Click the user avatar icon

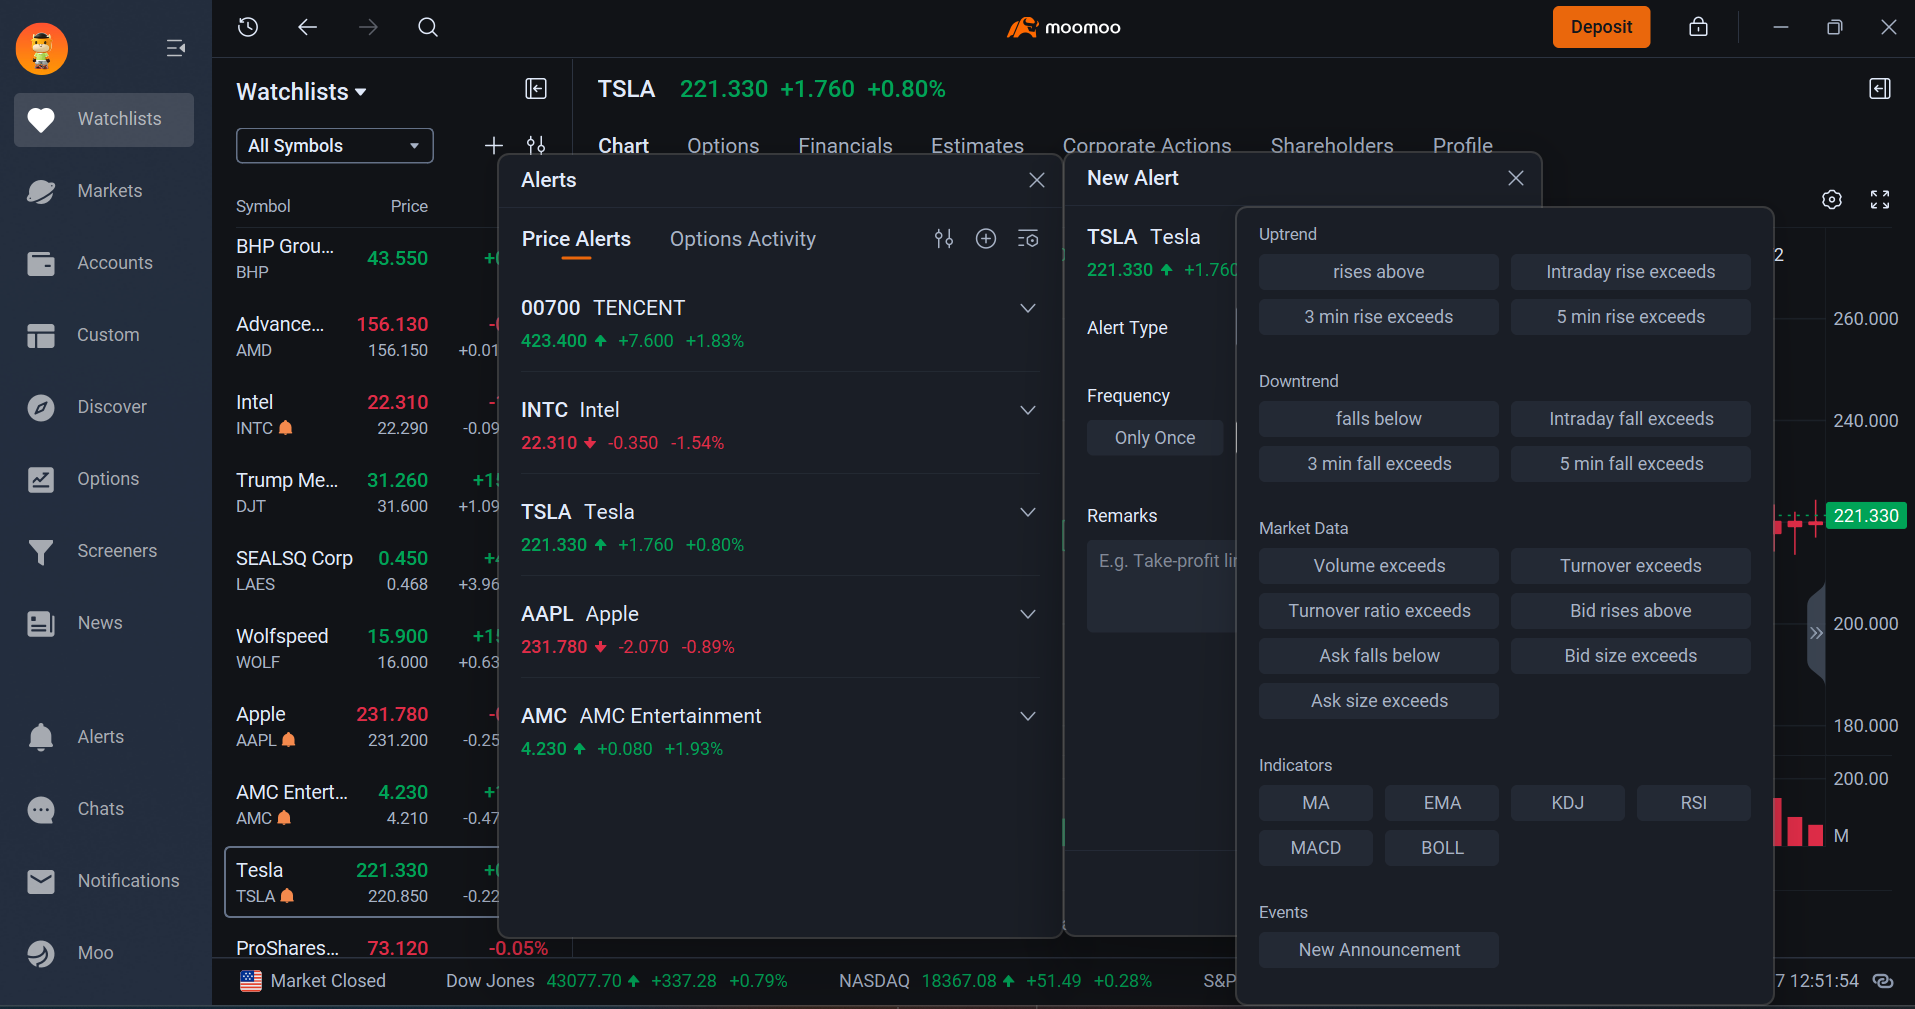[42, 48]
